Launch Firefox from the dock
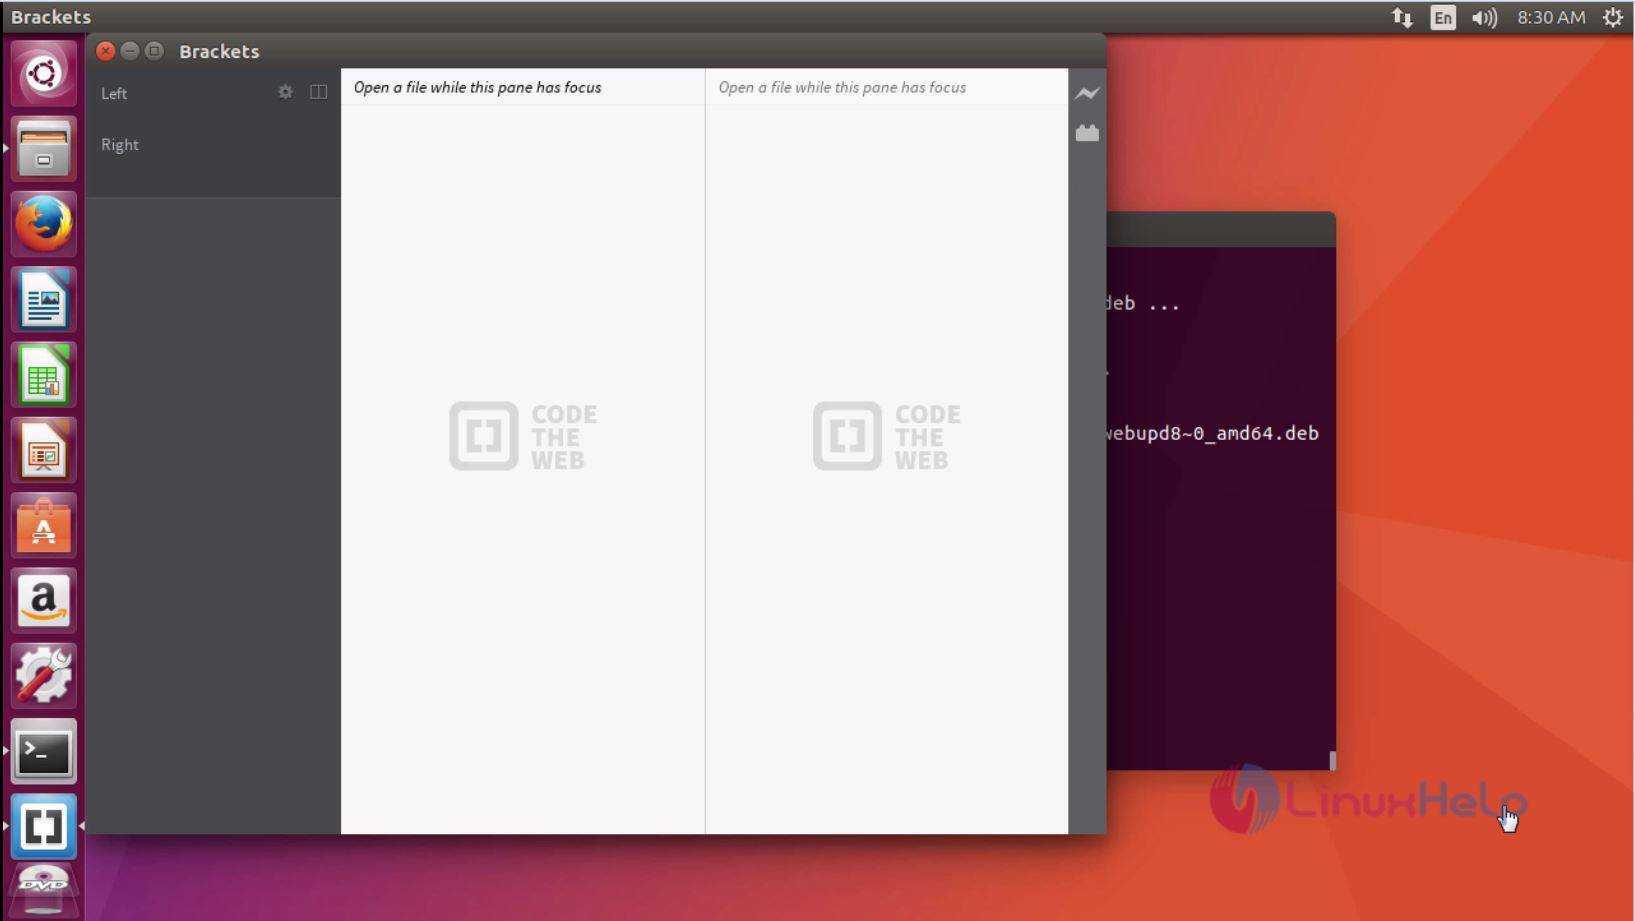The width and height of the screenshot is (1635, 921). coord(43,224)
